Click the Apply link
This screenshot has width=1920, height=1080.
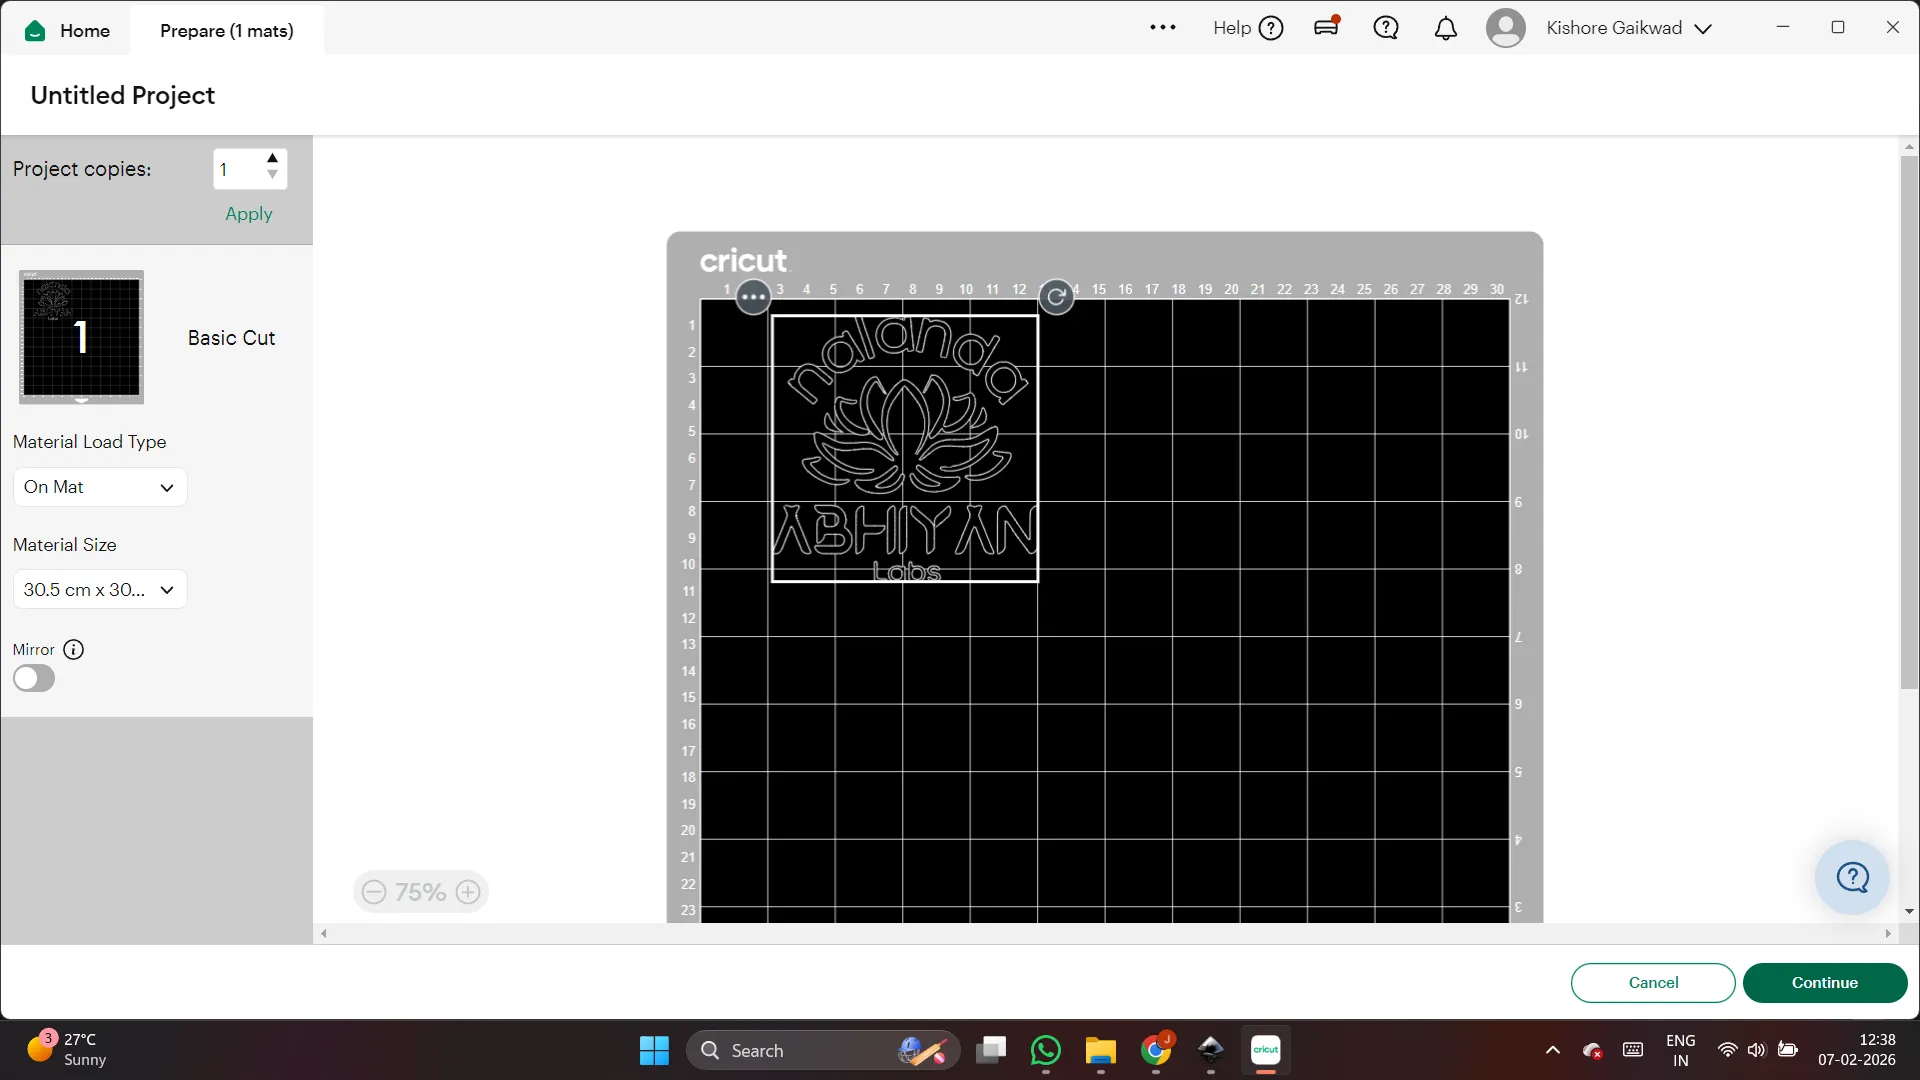tap(248, 214)
